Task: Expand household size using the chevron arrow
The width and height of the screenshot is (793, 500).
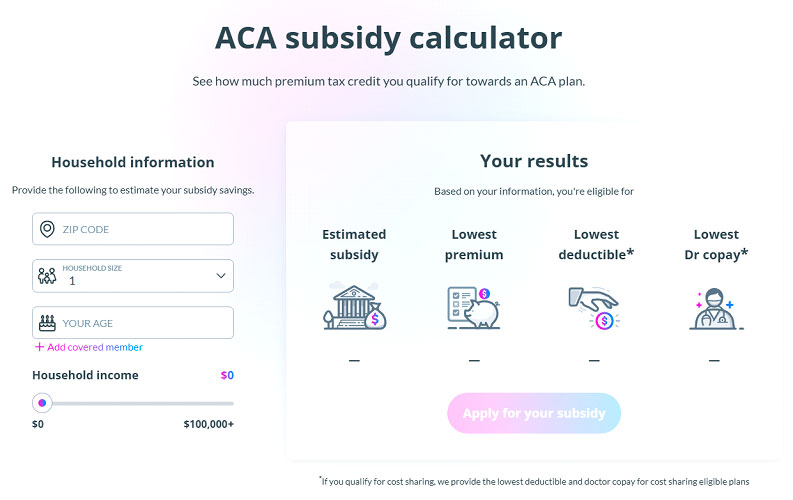Action: pyautogui.click(x=221, y=276)
